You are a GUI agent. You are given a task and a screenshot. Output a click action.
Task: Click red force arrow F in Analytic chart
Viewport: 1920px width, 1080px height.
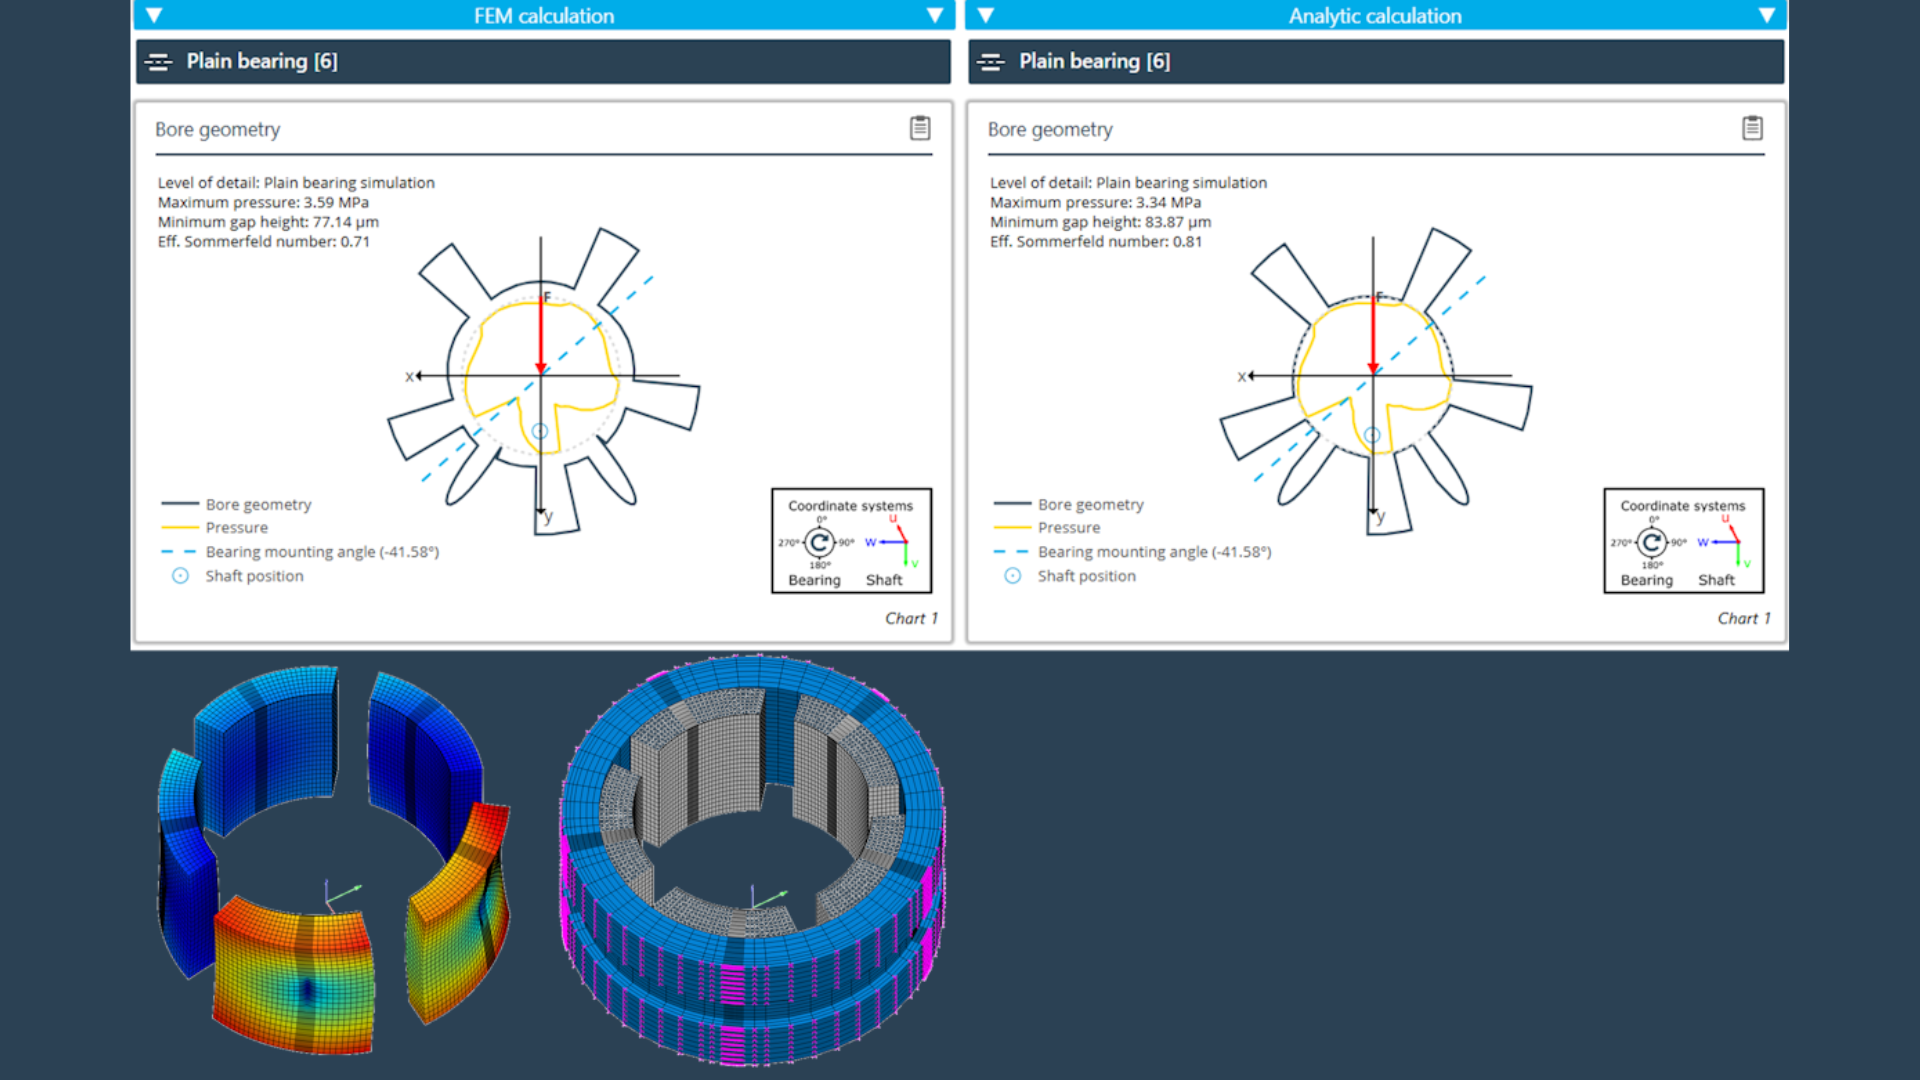click(1373, 334)
